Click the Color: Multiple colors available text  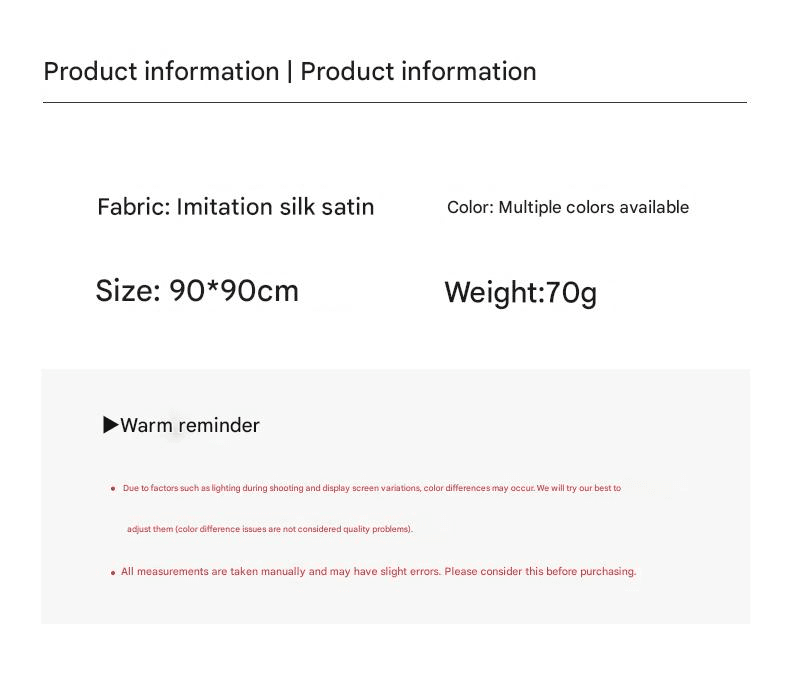[568, 207]
